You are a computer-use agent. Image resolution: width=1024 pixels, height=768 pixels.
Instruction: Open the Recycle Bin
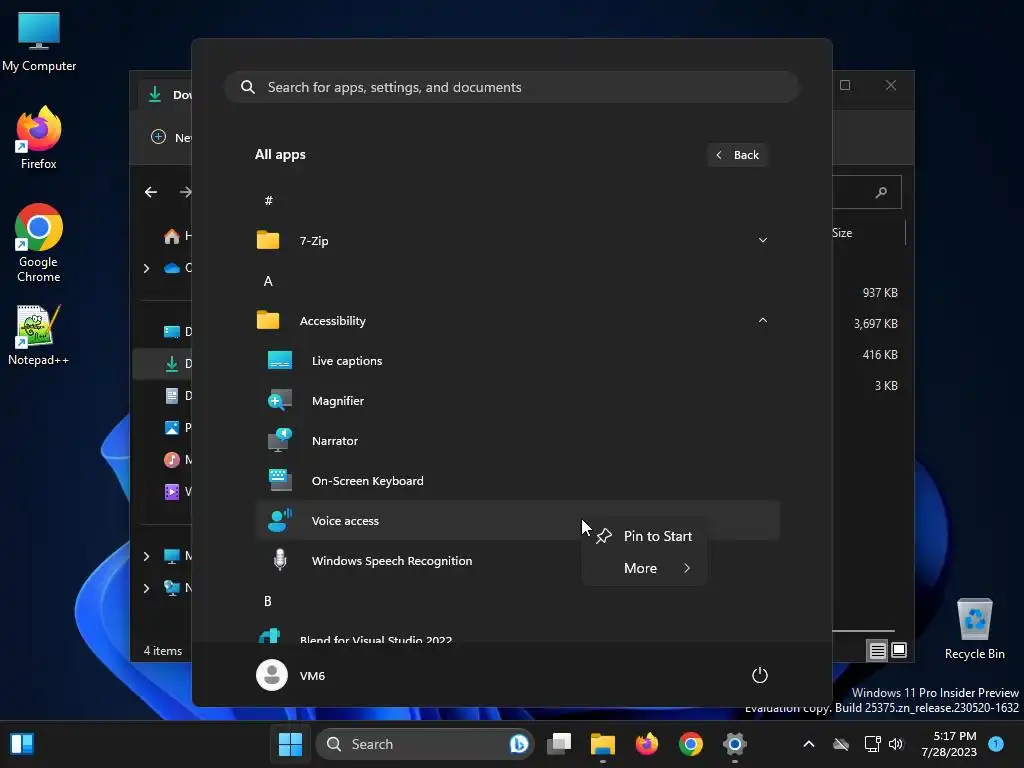(974, 628)
